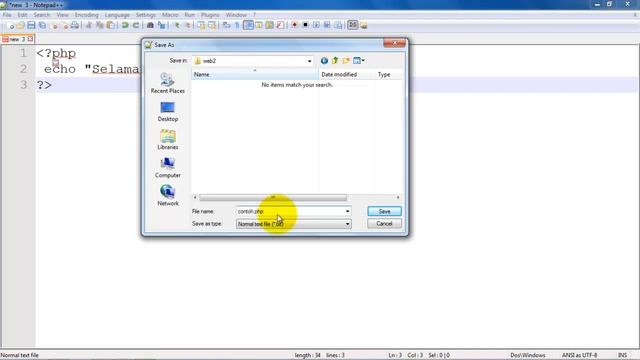Go to Desktop in the dialog sidebar
The image size is (640, 360).
pyautogui.click(x=168, y=111)
